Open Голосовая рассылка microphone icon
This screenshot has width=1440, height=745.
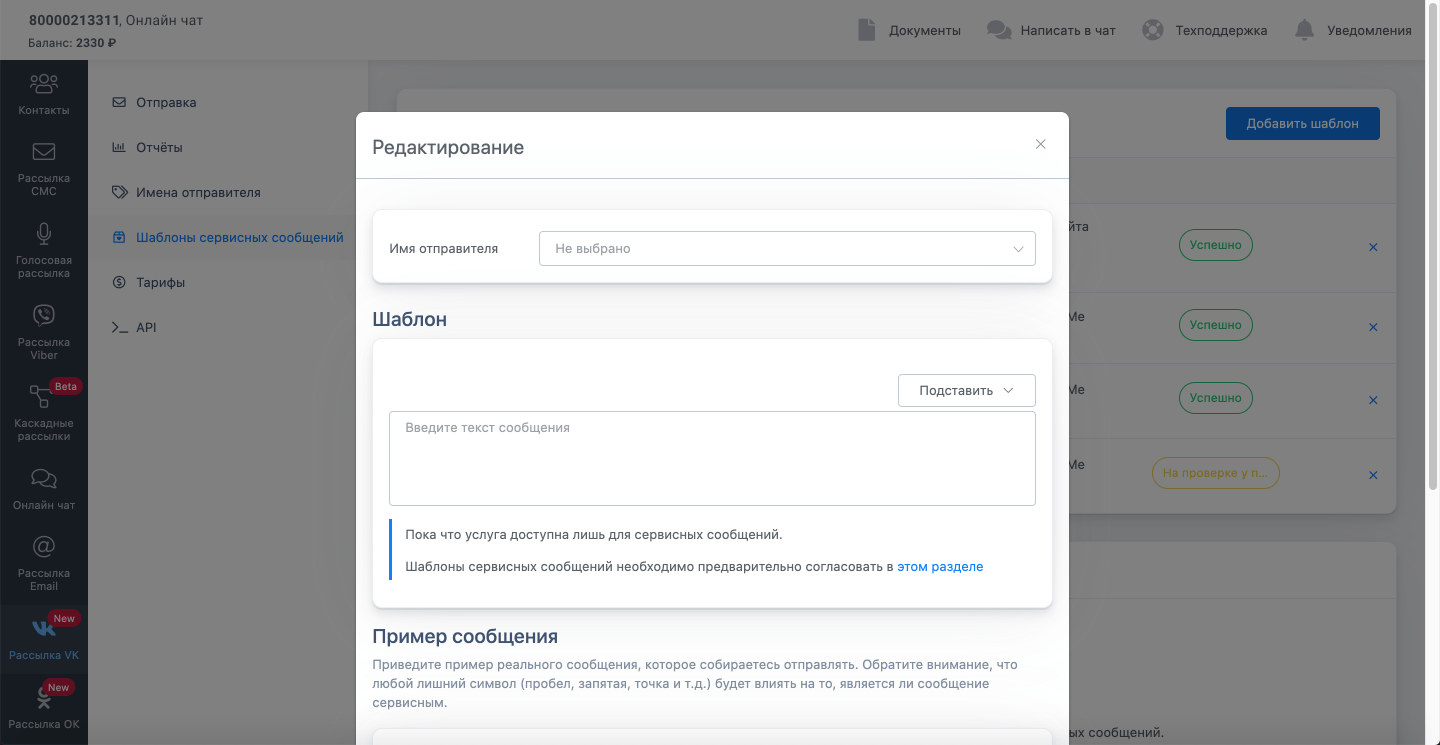tap(44, 234)
